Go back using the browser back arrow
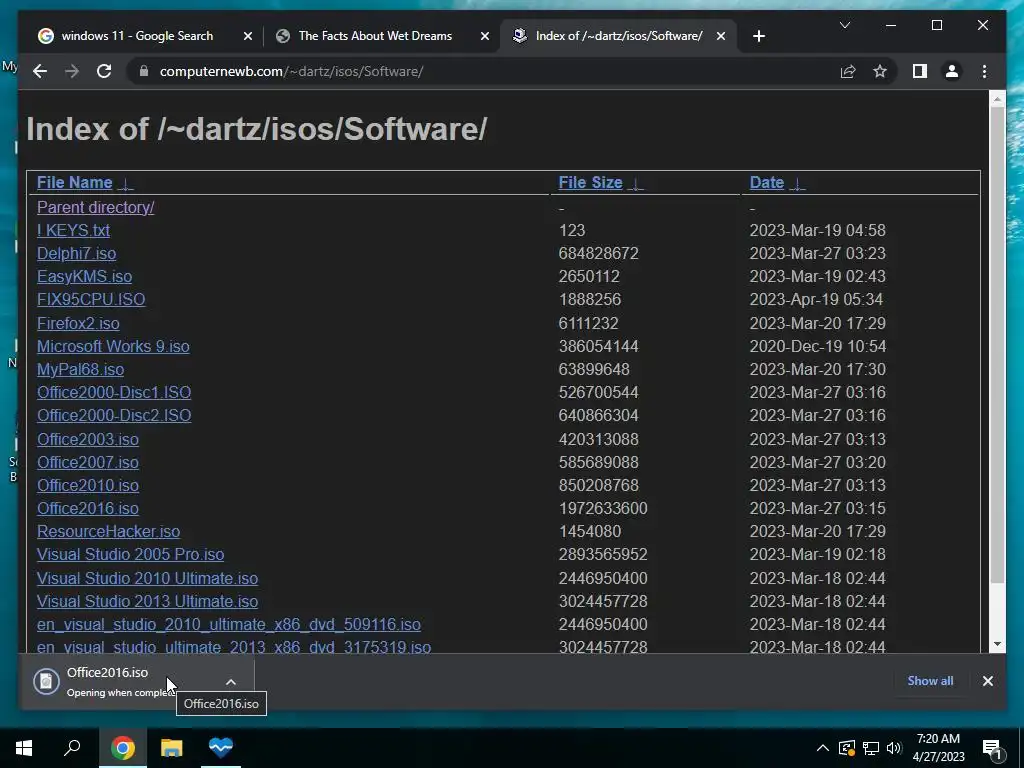This screenshot has height=768, width=1024. pyautogui.click(x=40, y=71)
